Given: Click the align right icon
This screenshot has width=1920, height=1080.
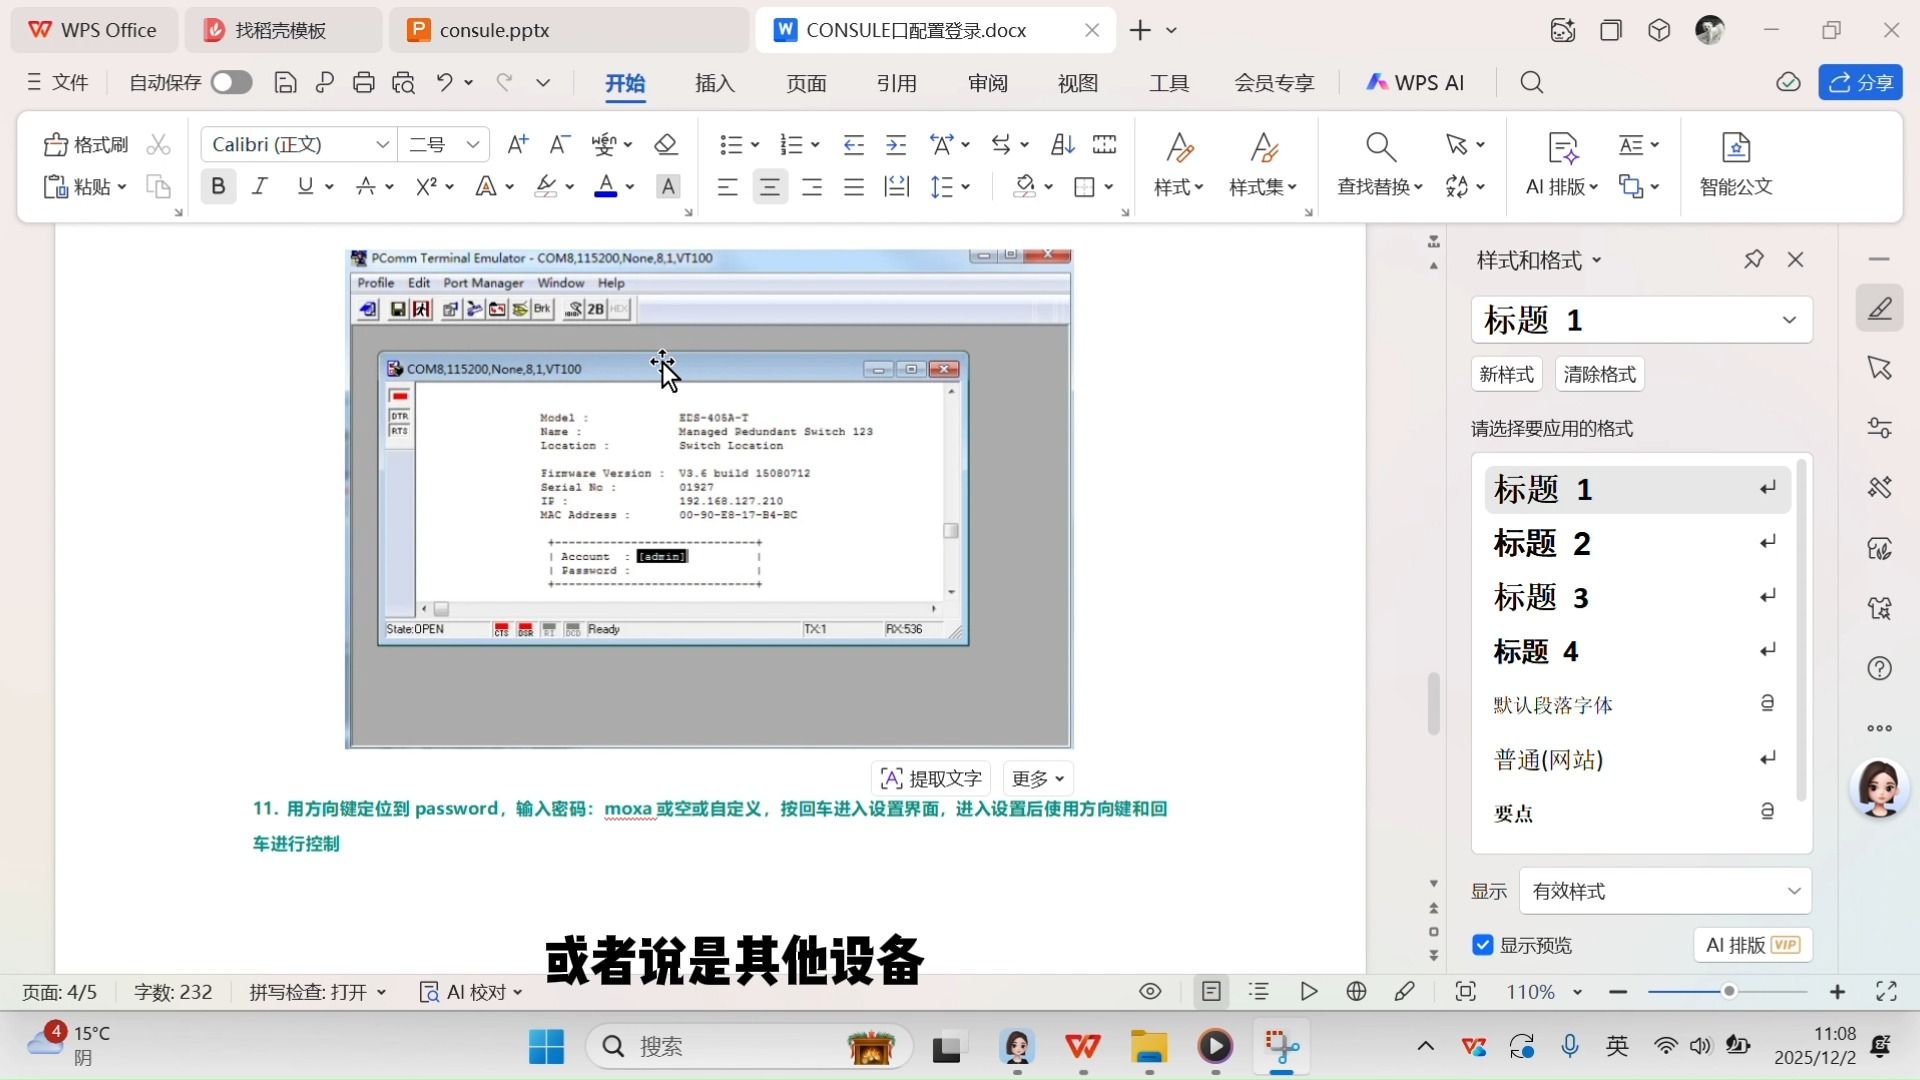Looking at the screenshot, I should (812, 187).
